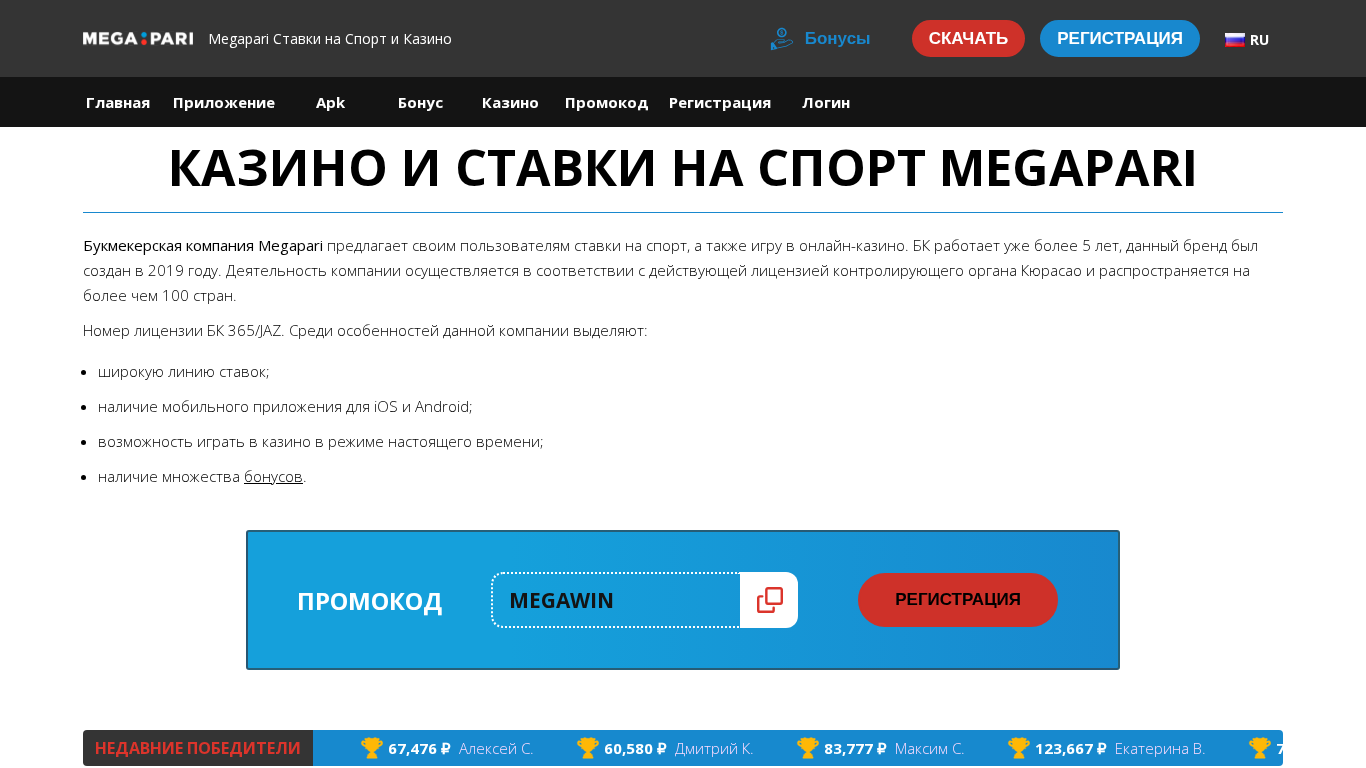Viewport: 1366px width, 768px height.
Task: Click the ПРОМОКОД label in the banner
Action: pyautogui.click(x=370, y=601)
